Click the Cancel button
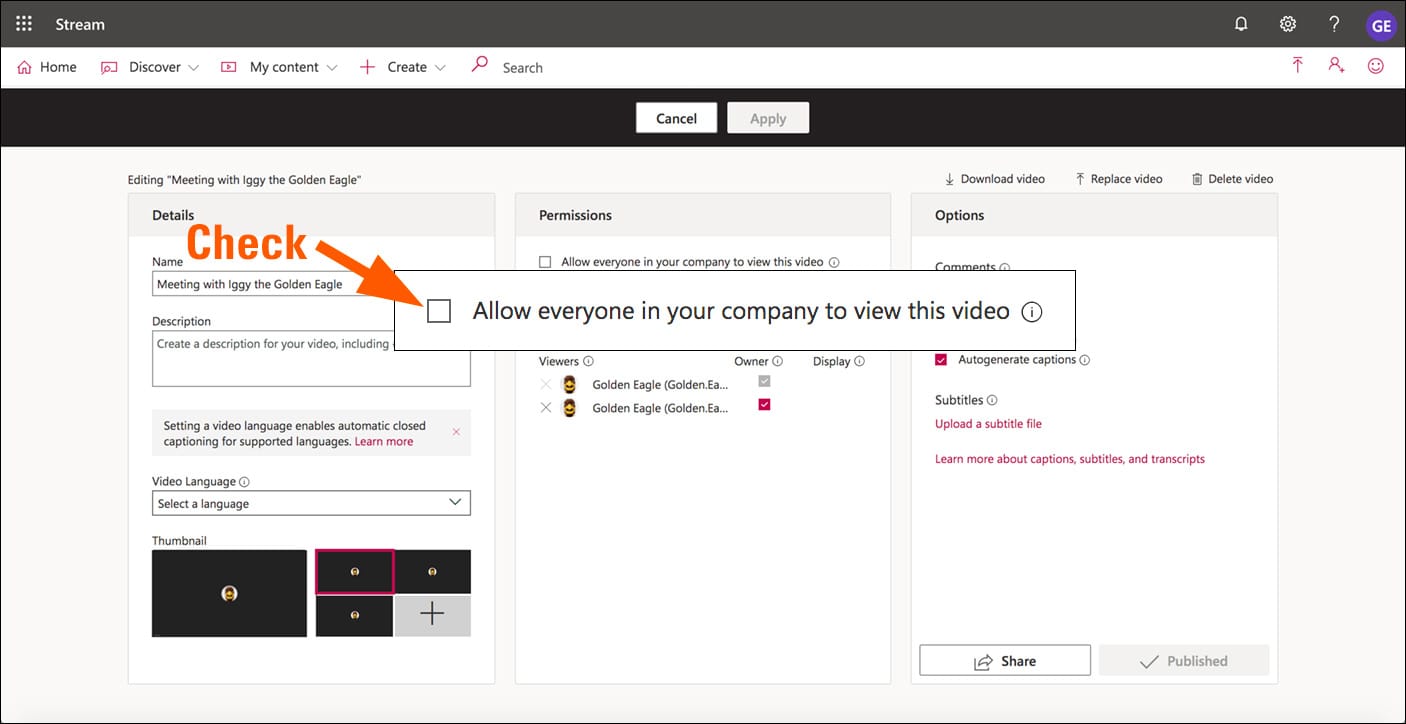 [x=676, y=117]
